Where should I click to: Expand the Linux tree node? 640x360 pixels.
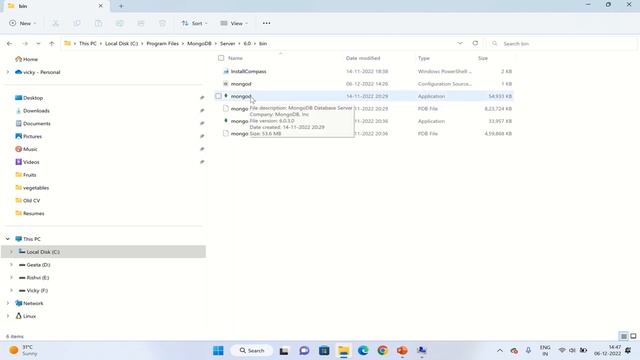(8, 316)
